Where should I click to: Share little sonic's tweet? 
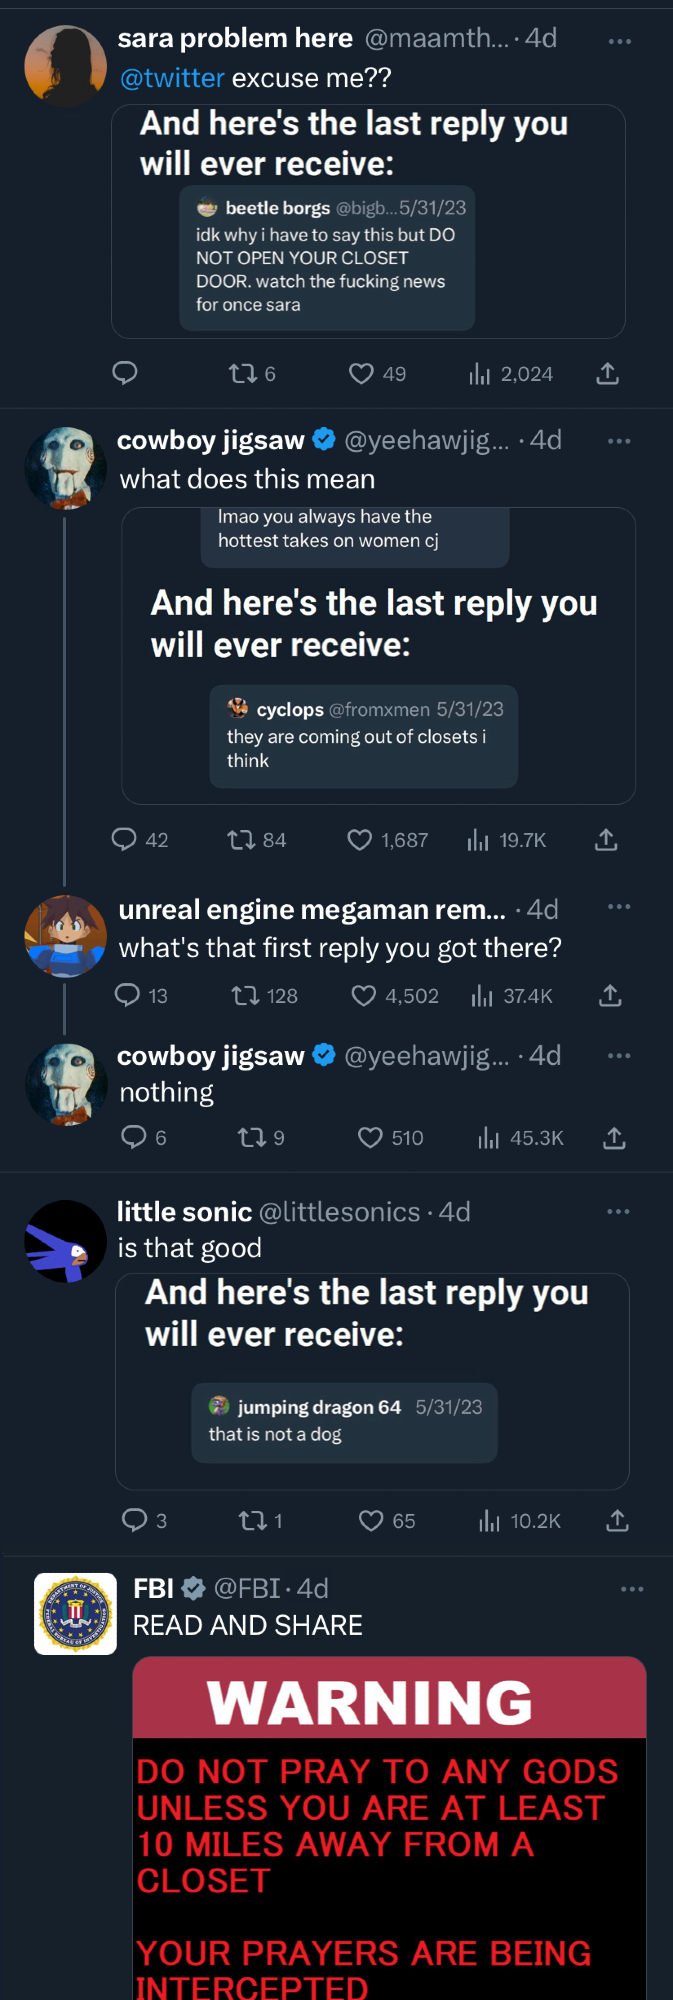(x=617, y=1521)
